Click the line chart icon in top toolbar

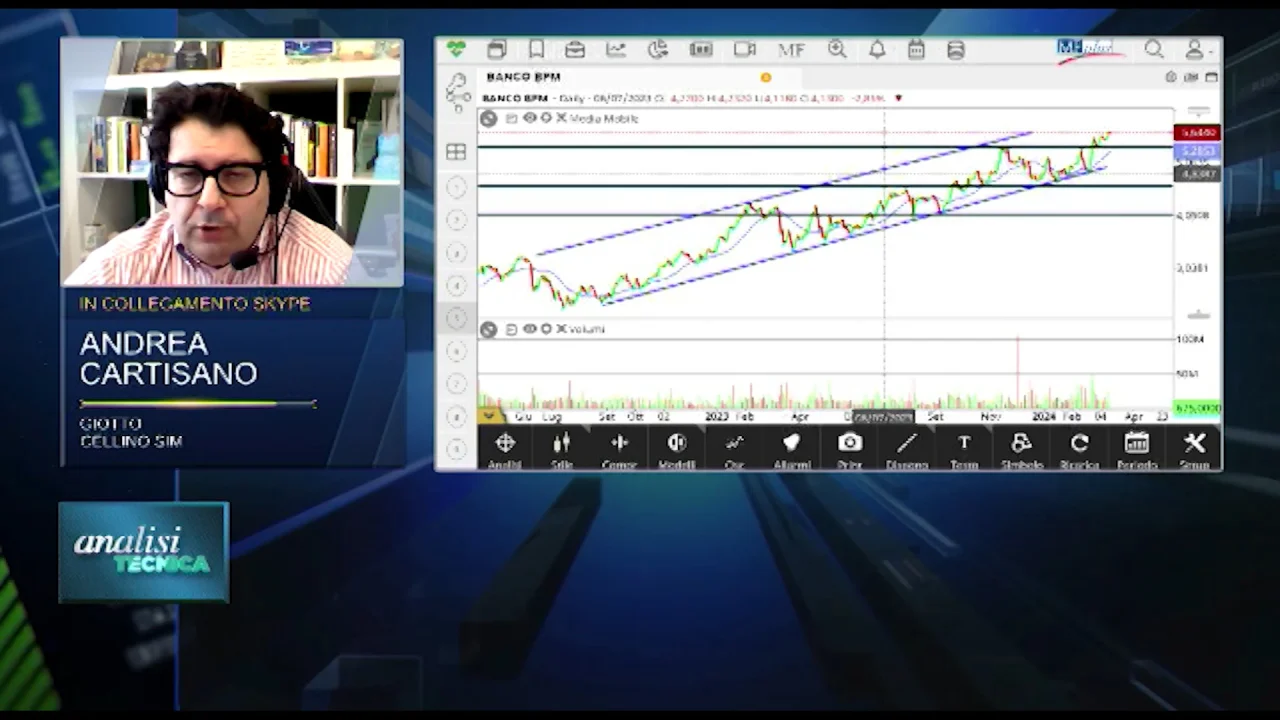click(x=616, y=49)
